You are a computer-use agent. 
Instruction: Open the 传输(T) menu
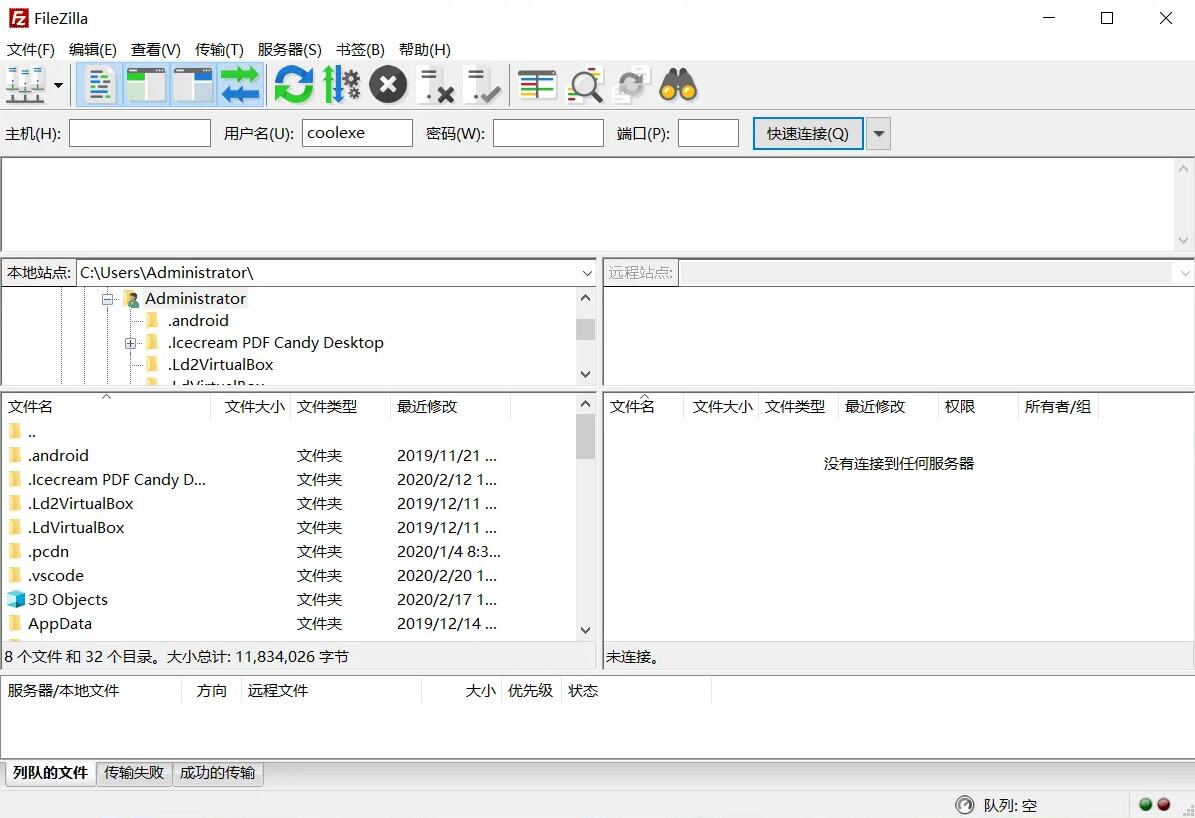(219, 50)
